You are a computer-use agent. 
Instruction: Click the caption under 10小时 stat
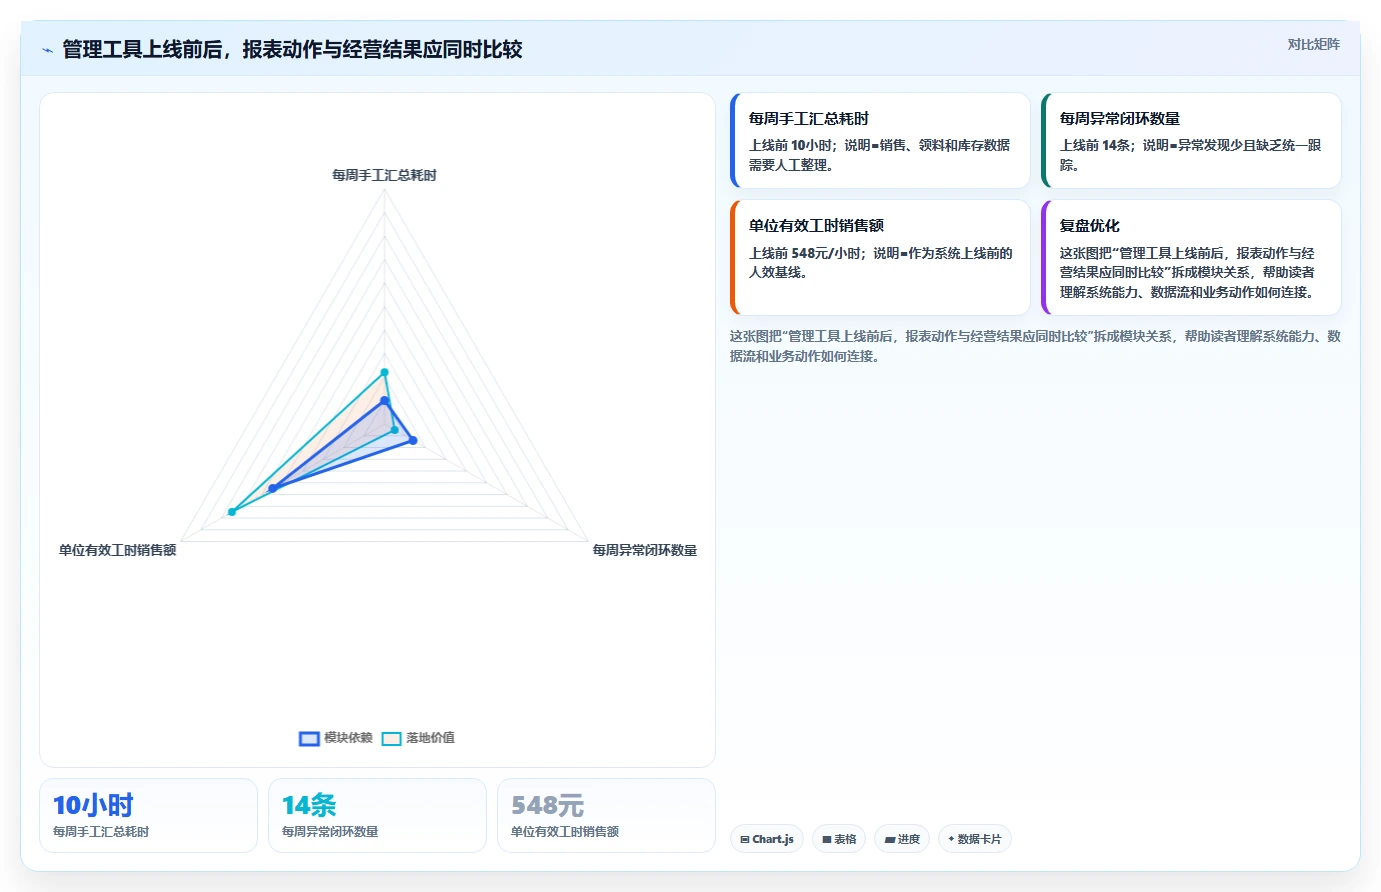pyautogui.click(x=101, y=832)
